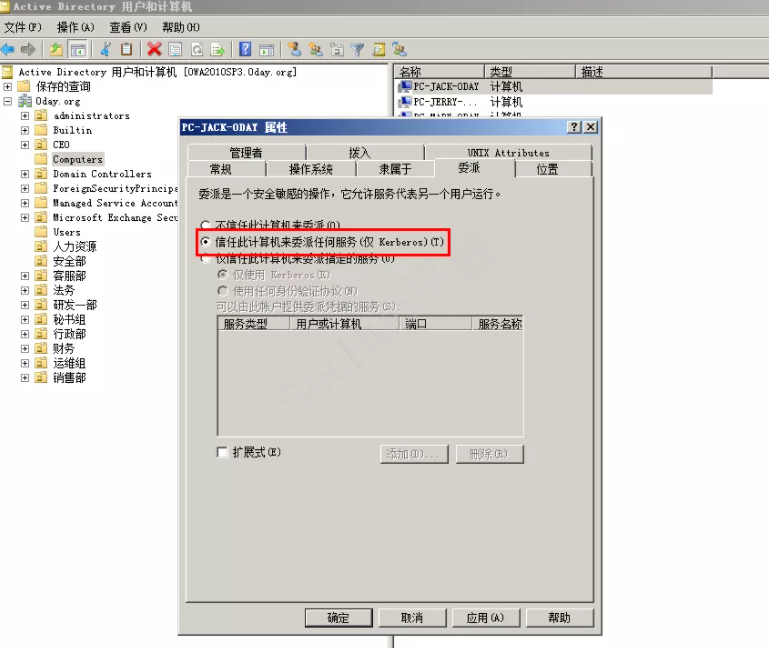Click the Export List toolbar icon

click(x=217, y=50)
